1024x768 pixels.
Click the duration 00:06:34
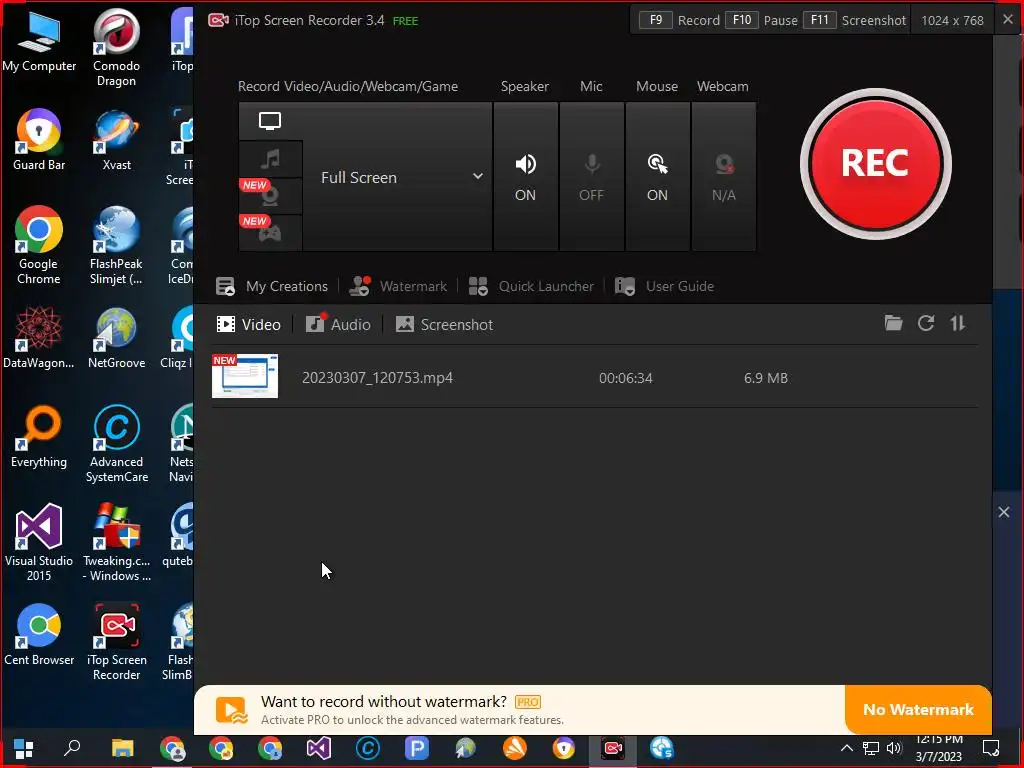pyautogui.click(x=626, y=378)
